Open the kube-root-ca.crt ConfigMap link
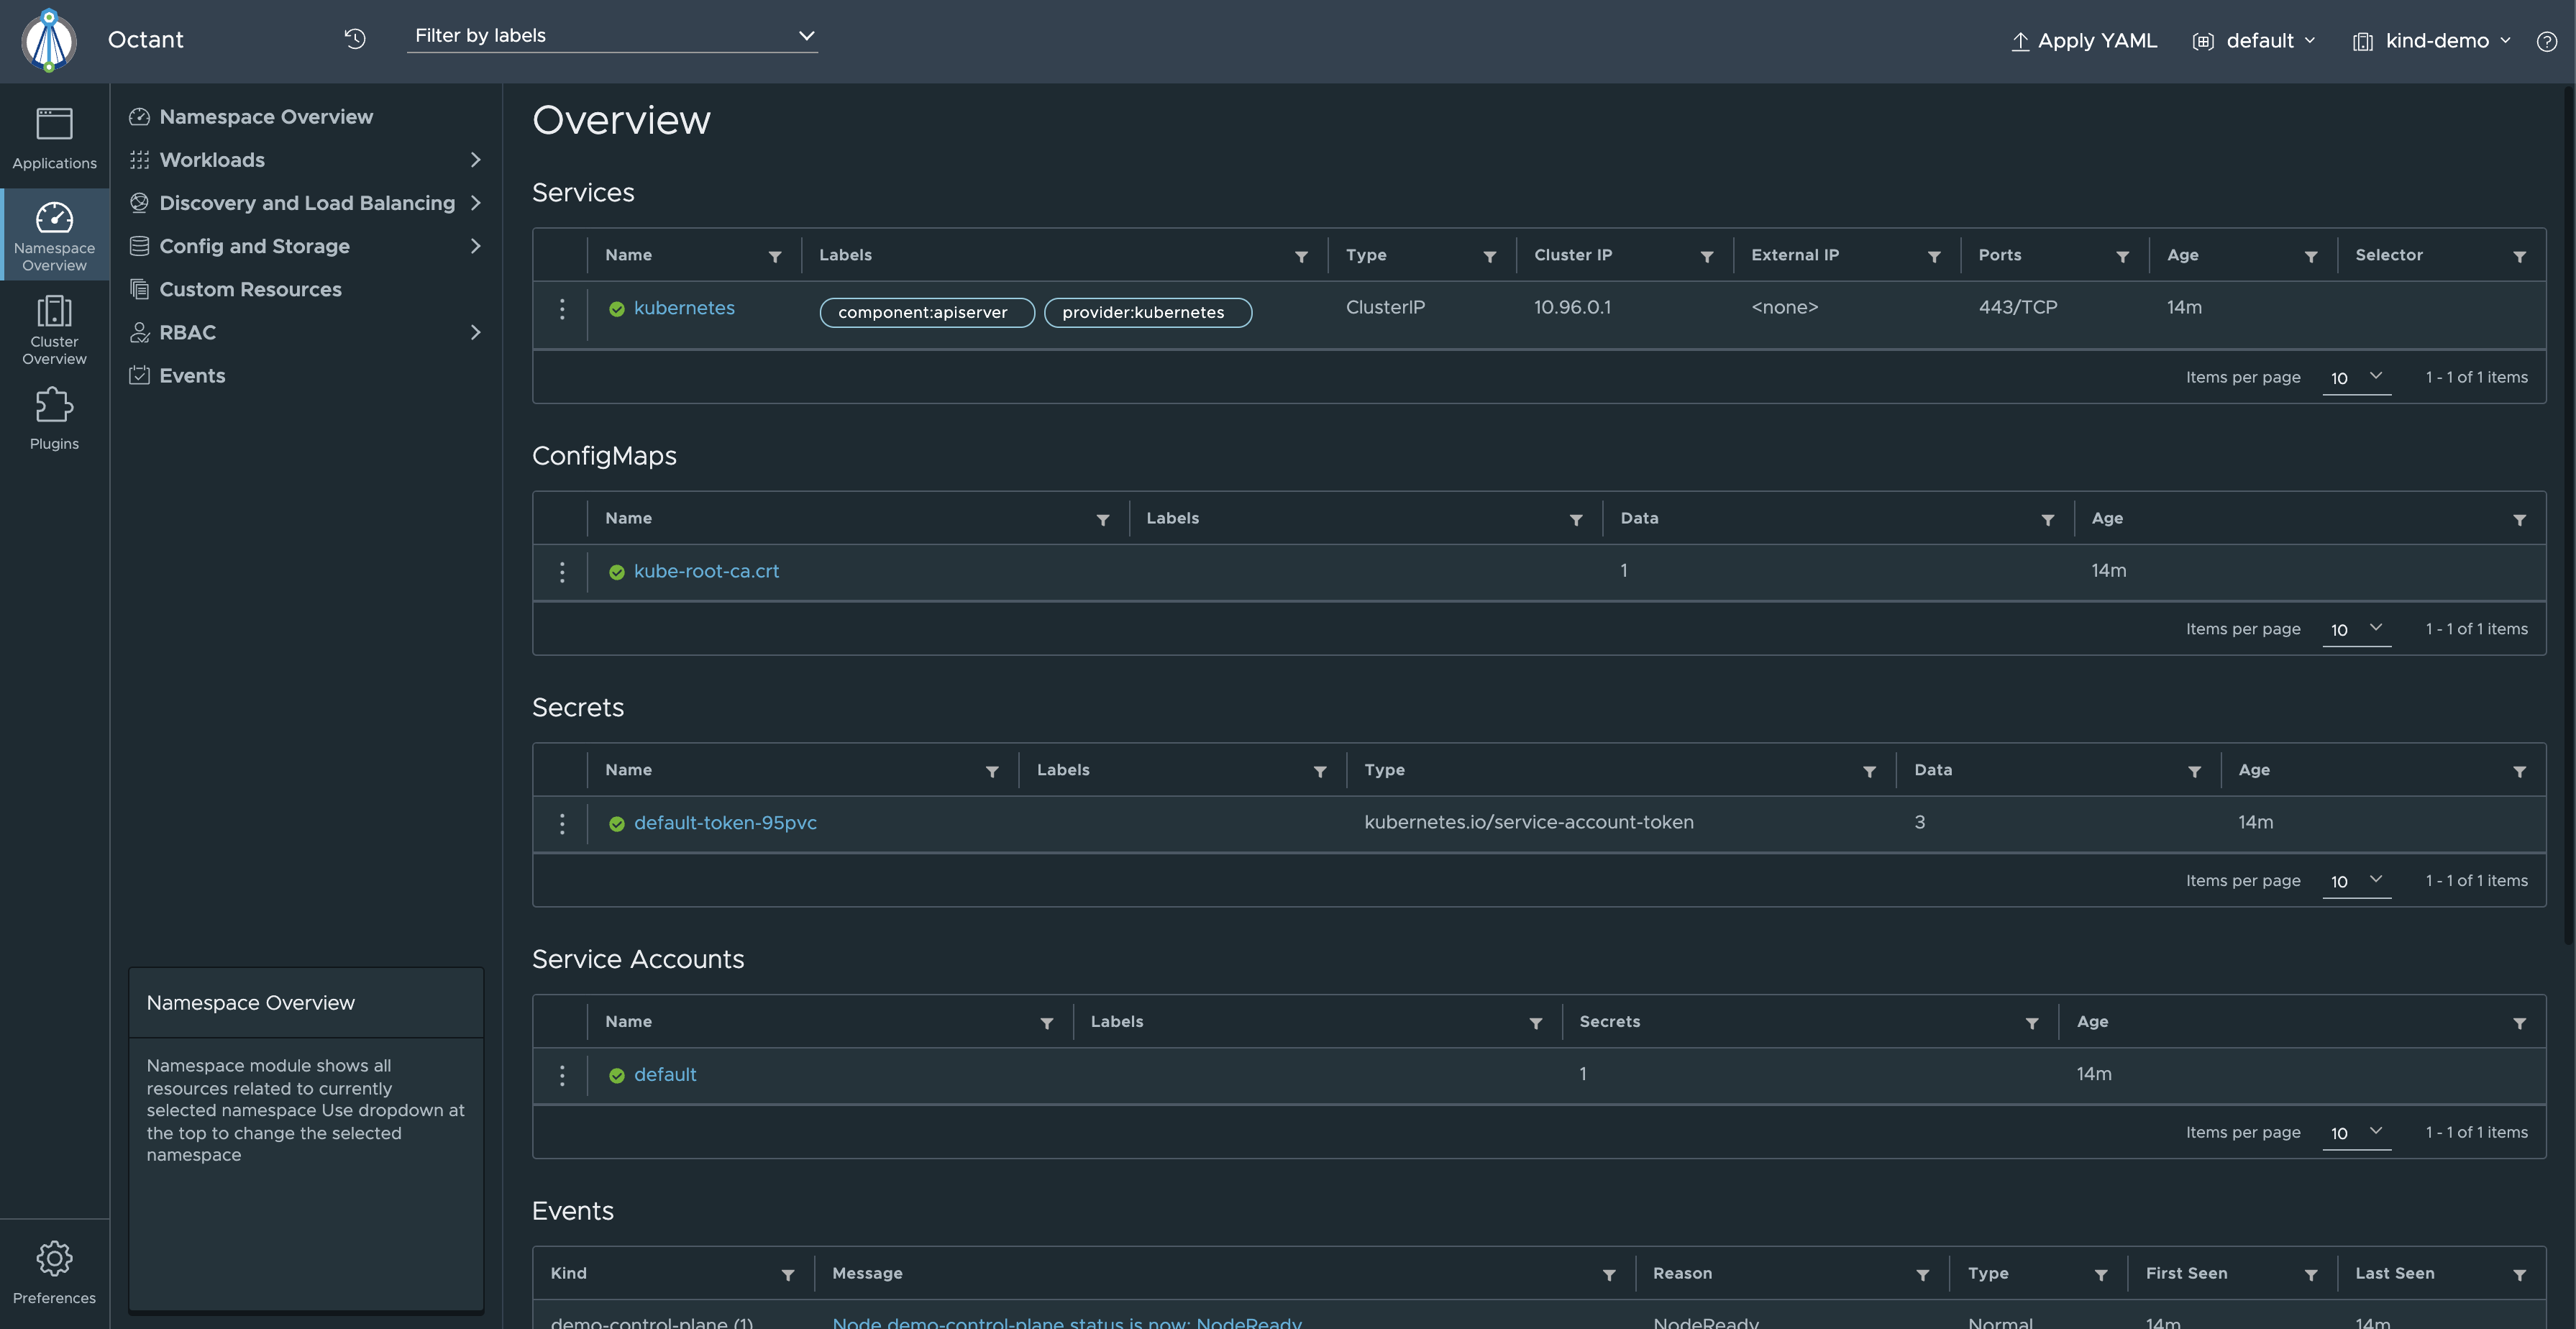 (x=706, y=571)
